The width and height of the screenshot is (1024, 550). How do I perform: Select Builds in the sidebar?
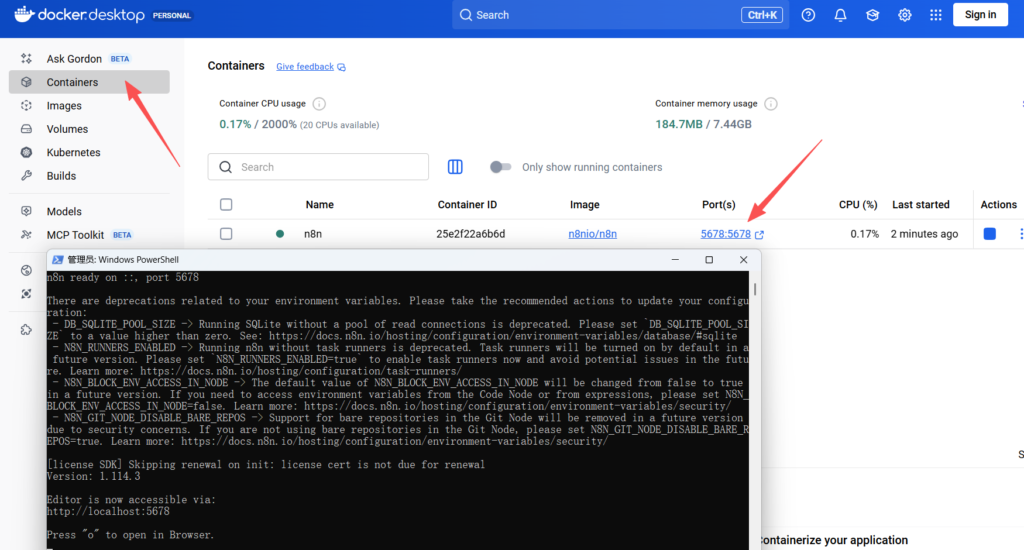61,176
